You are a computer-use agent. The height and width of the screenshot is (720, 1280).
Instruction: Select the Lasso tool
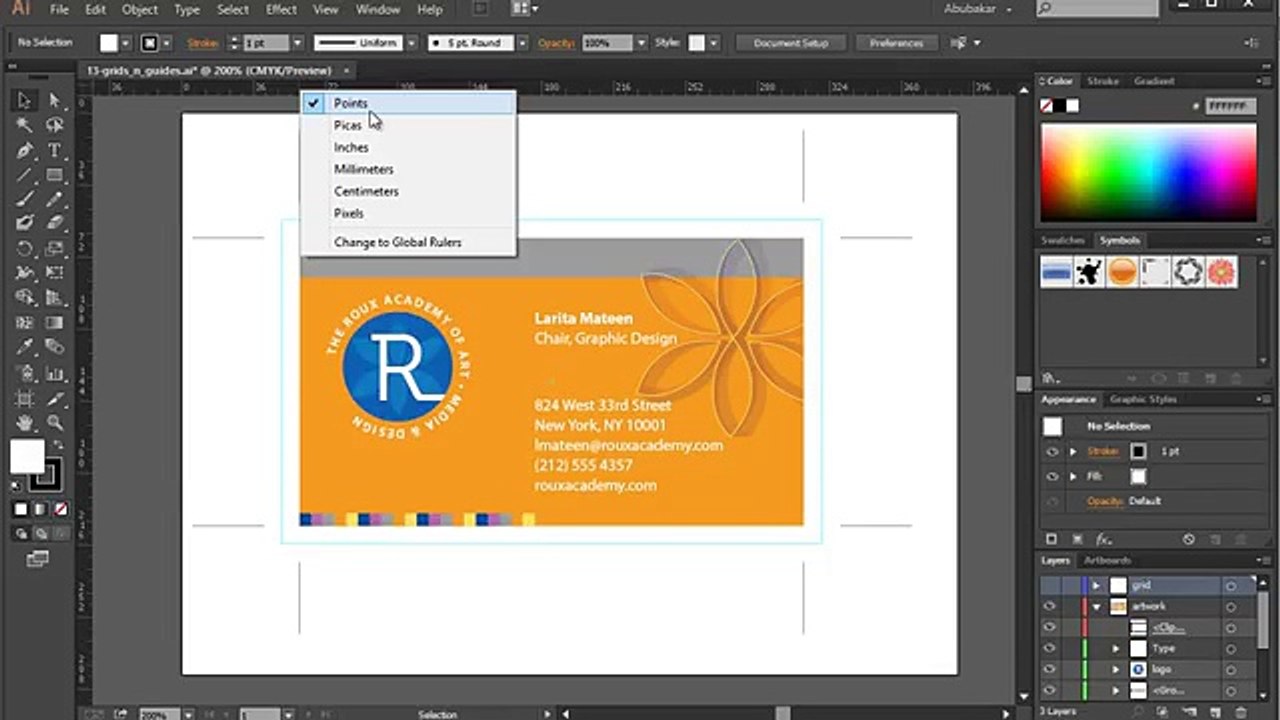(x=54, y=125)
